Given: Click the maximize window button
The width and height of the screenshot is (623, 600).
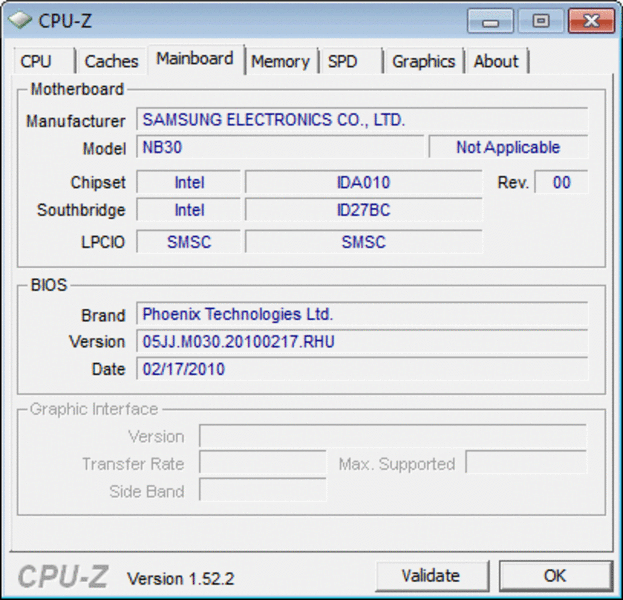Looking at the screenshot, I should click(540, 21).
